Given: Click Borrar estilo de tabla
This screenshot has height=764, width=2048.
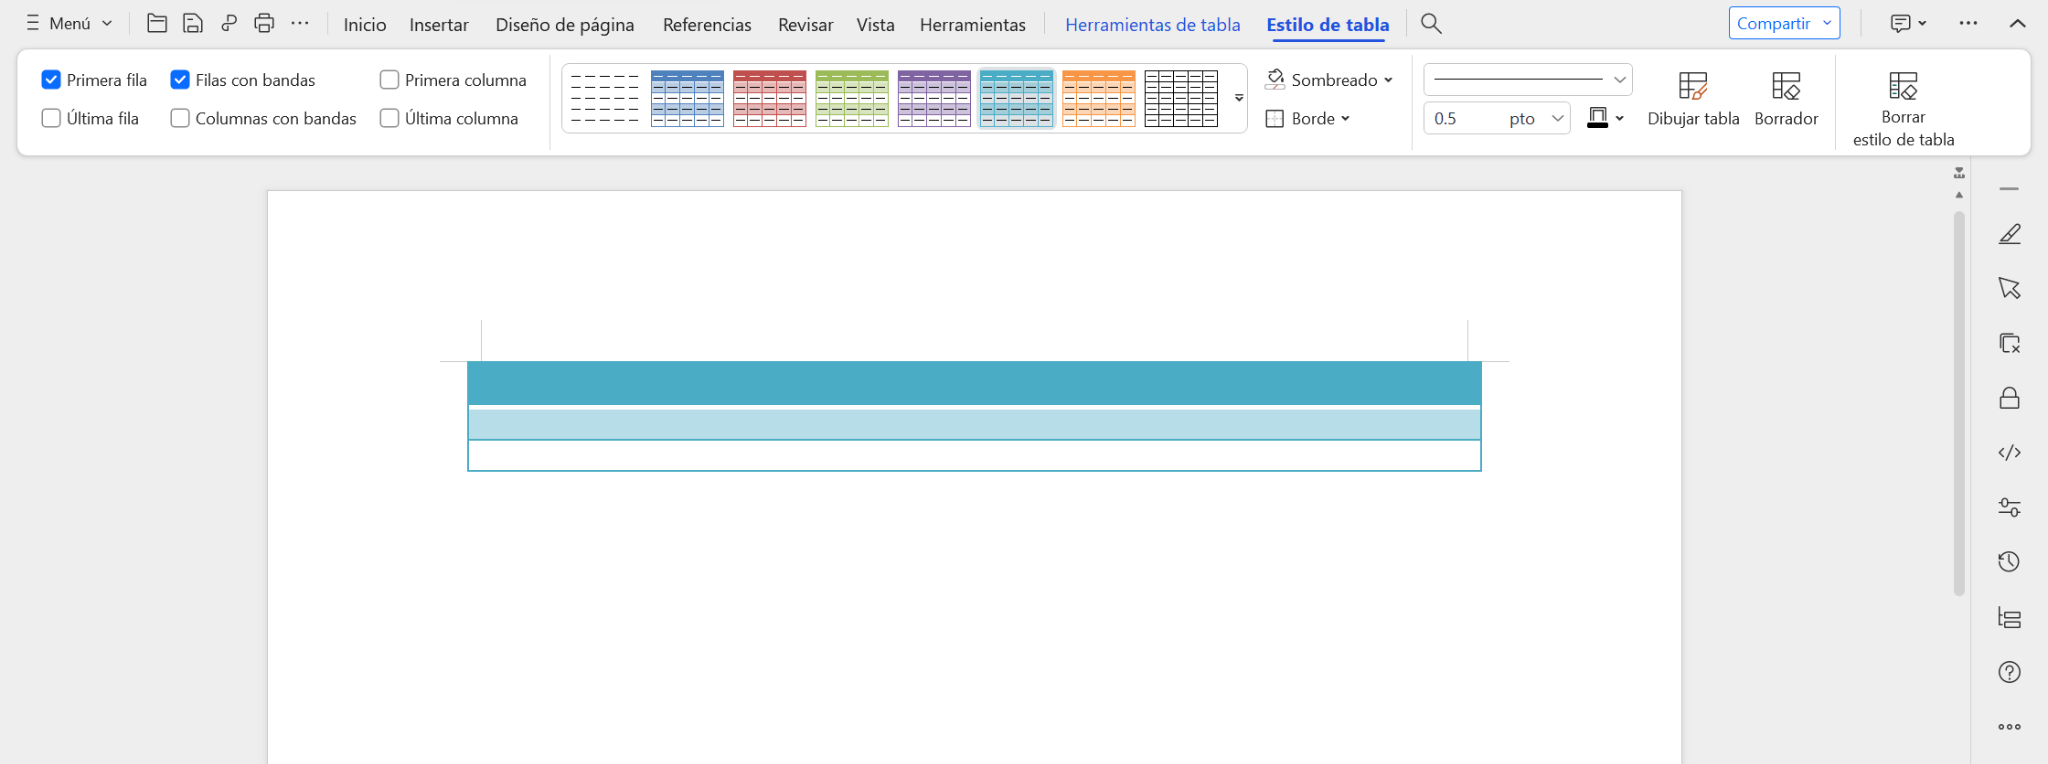Looking at the screenshot, I should pos(1904,108).
